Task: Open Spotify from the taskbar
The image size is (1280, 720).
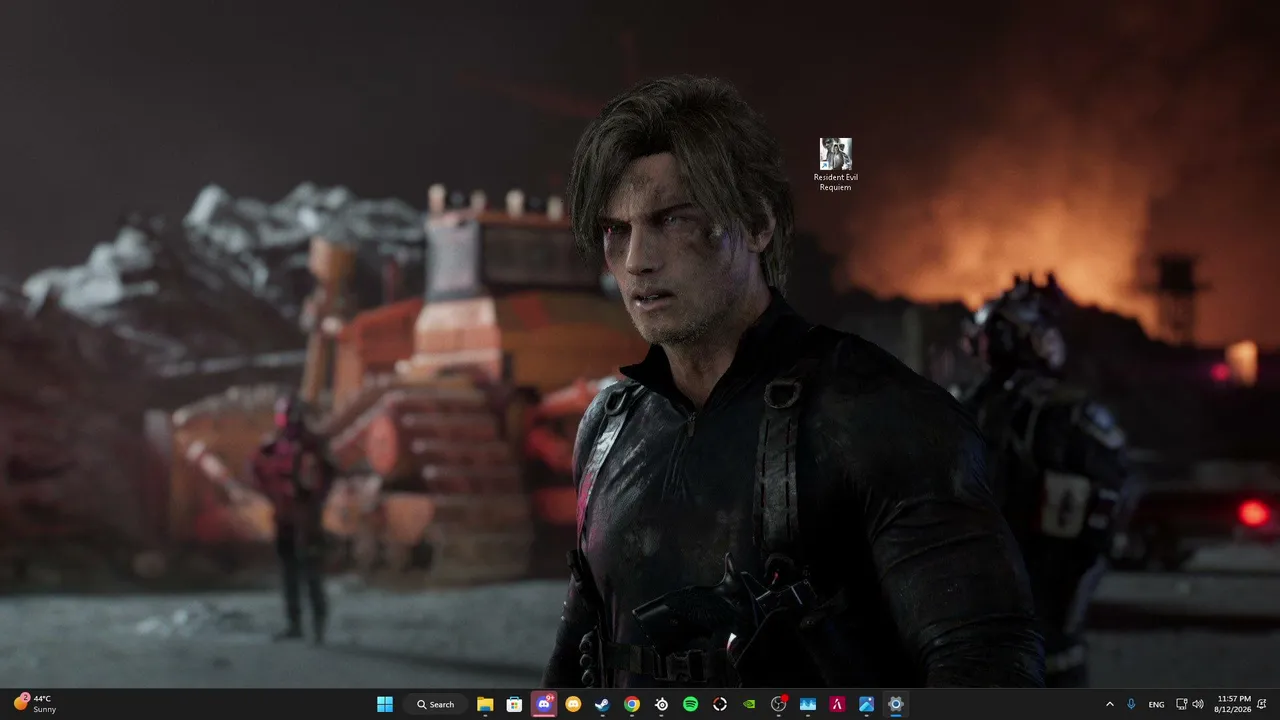Action: 690,704
